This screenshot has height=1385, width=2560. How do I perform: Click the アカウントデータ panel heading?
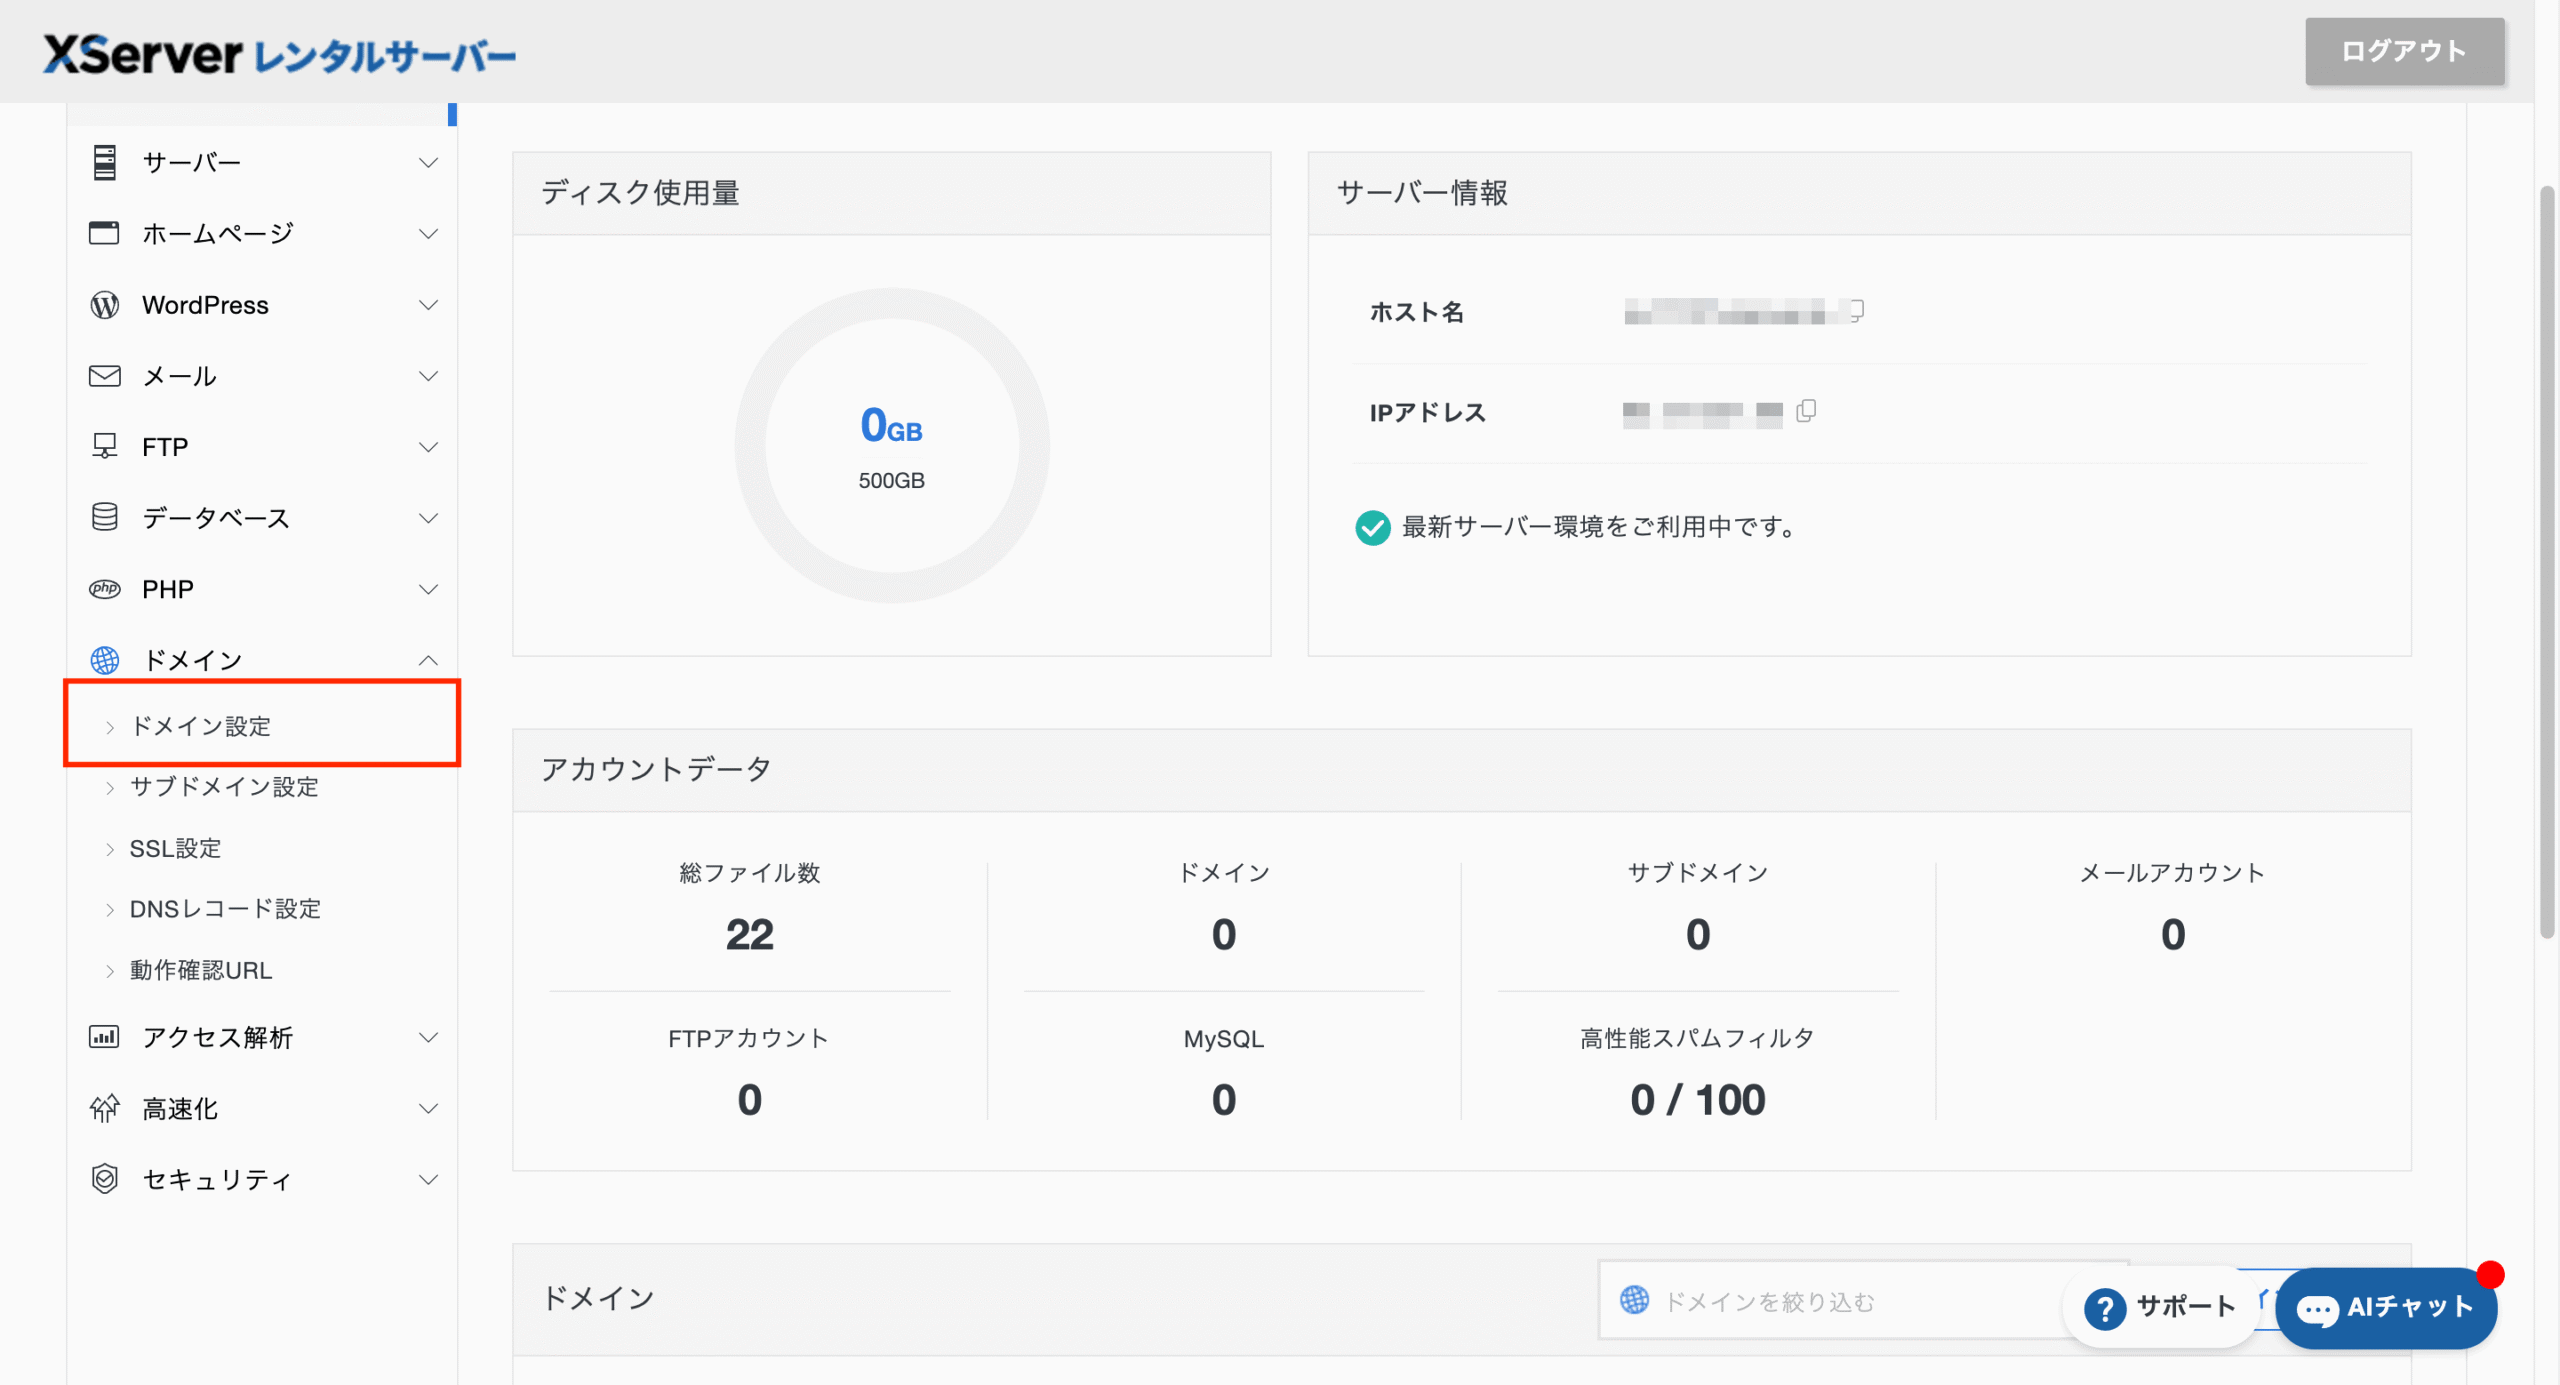pyautogui.click(x=656, y=768)
